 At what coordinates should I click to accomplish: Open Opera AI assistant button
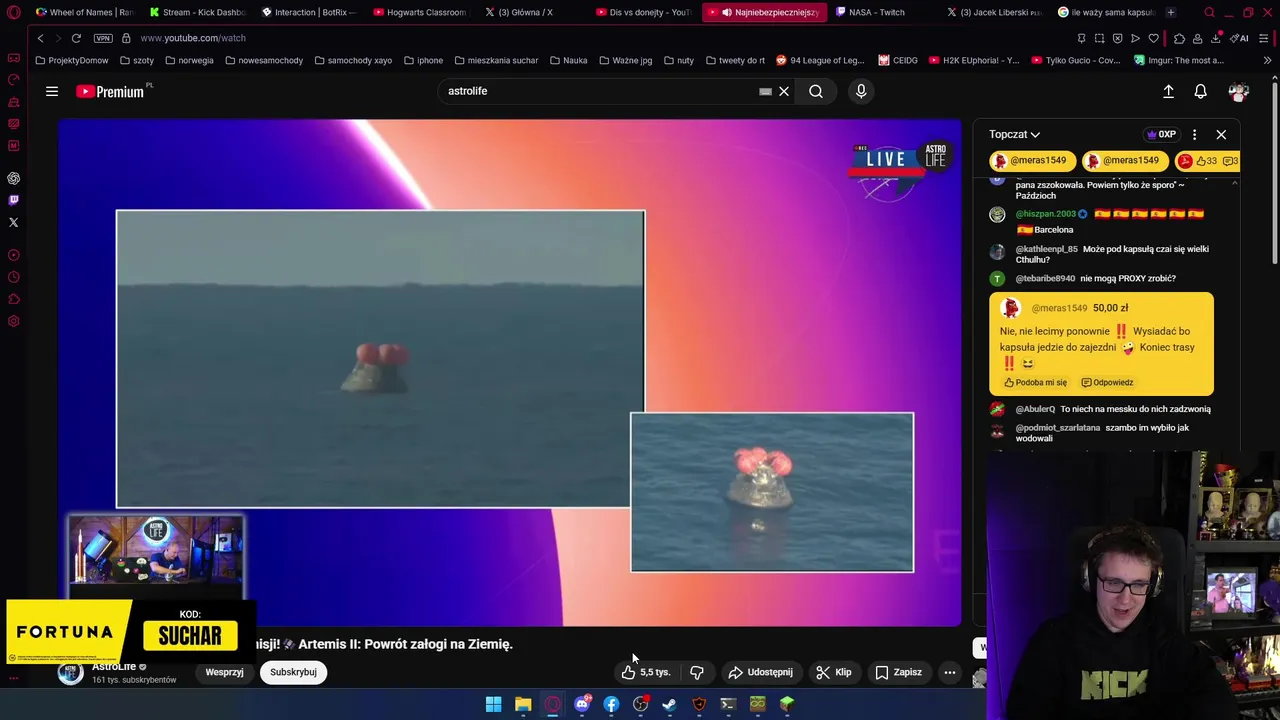click(x=1239, y=38)
